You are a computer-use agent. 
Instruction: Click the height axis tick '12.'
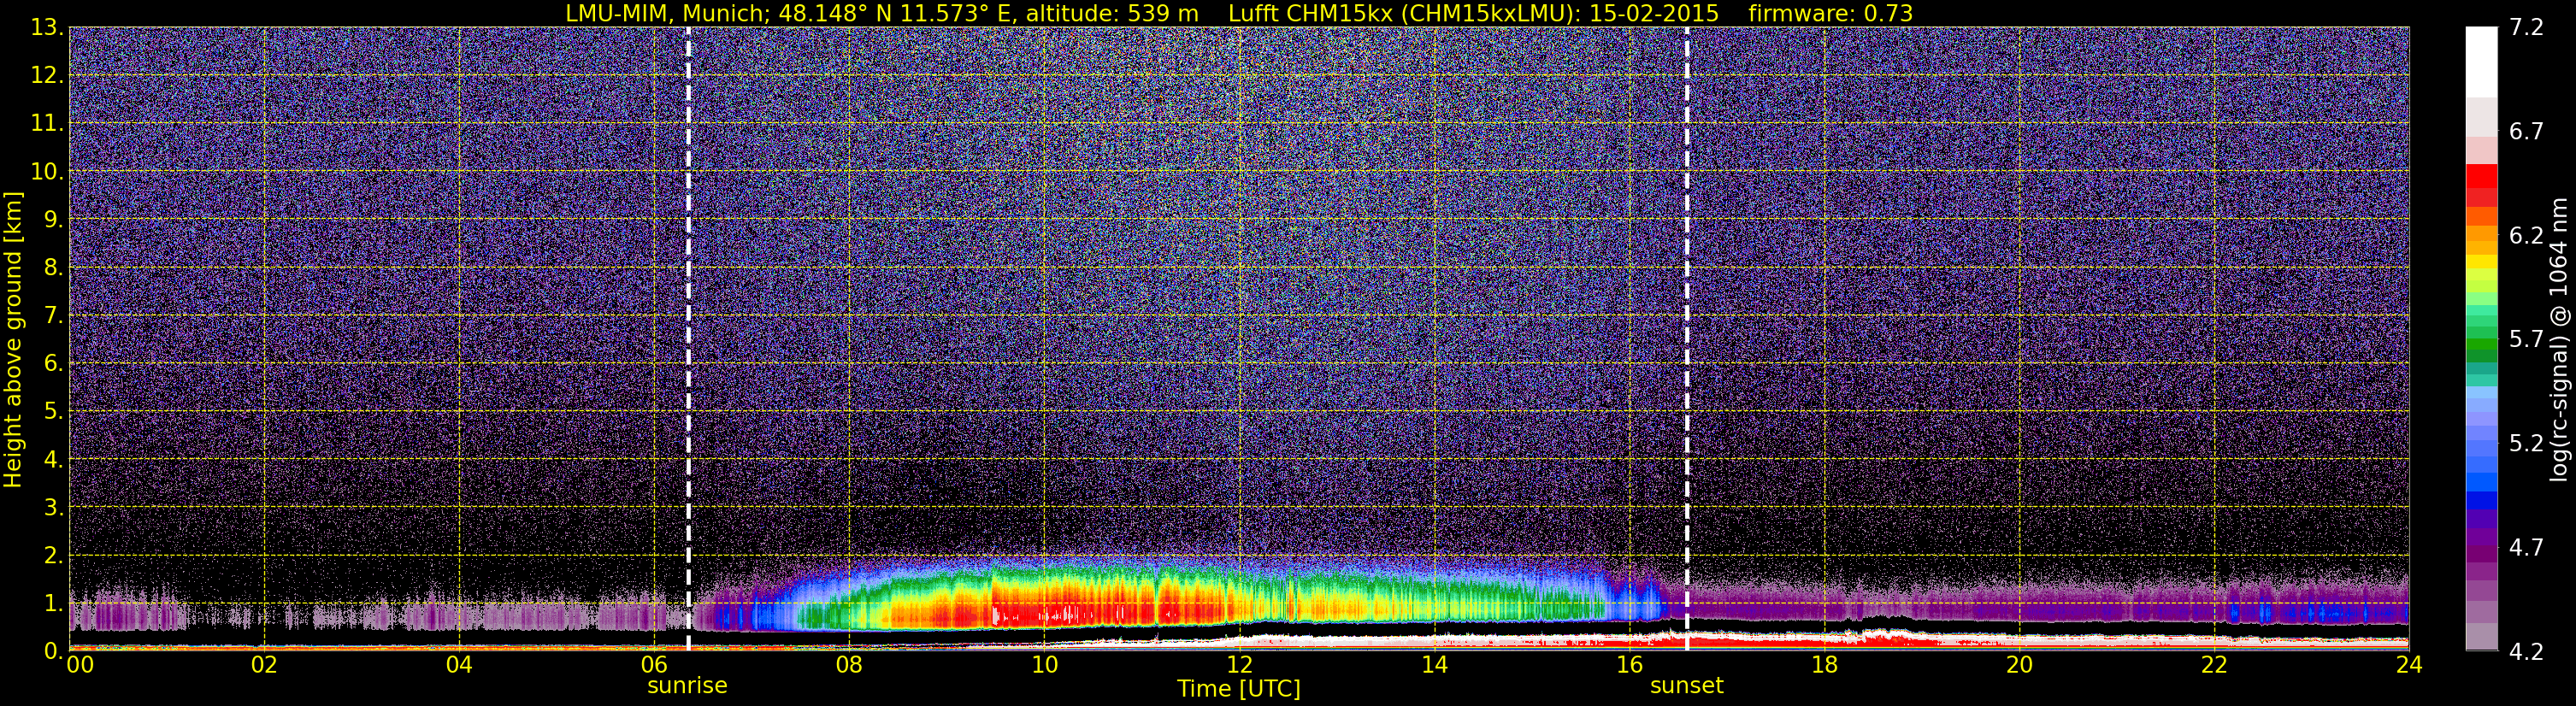tap(47, 75)
